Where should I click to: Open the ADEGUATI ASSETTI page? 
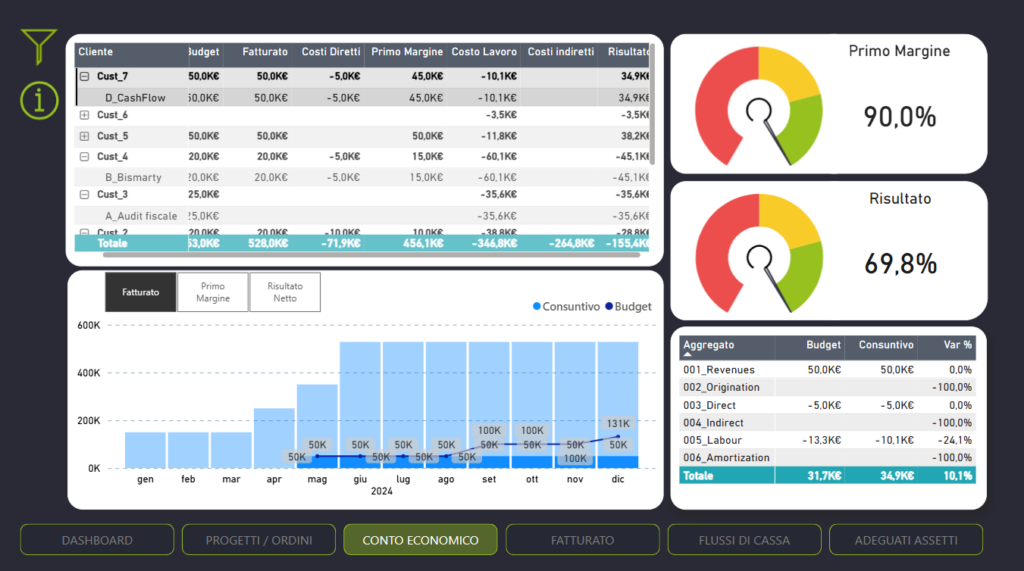pyautogui.click(x=906, y=540)
